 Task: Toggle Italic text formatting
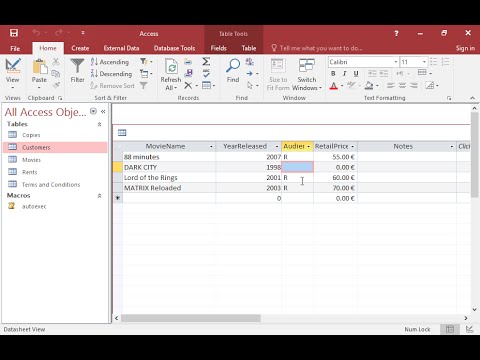pyautogui.click(x=344, y=74)
